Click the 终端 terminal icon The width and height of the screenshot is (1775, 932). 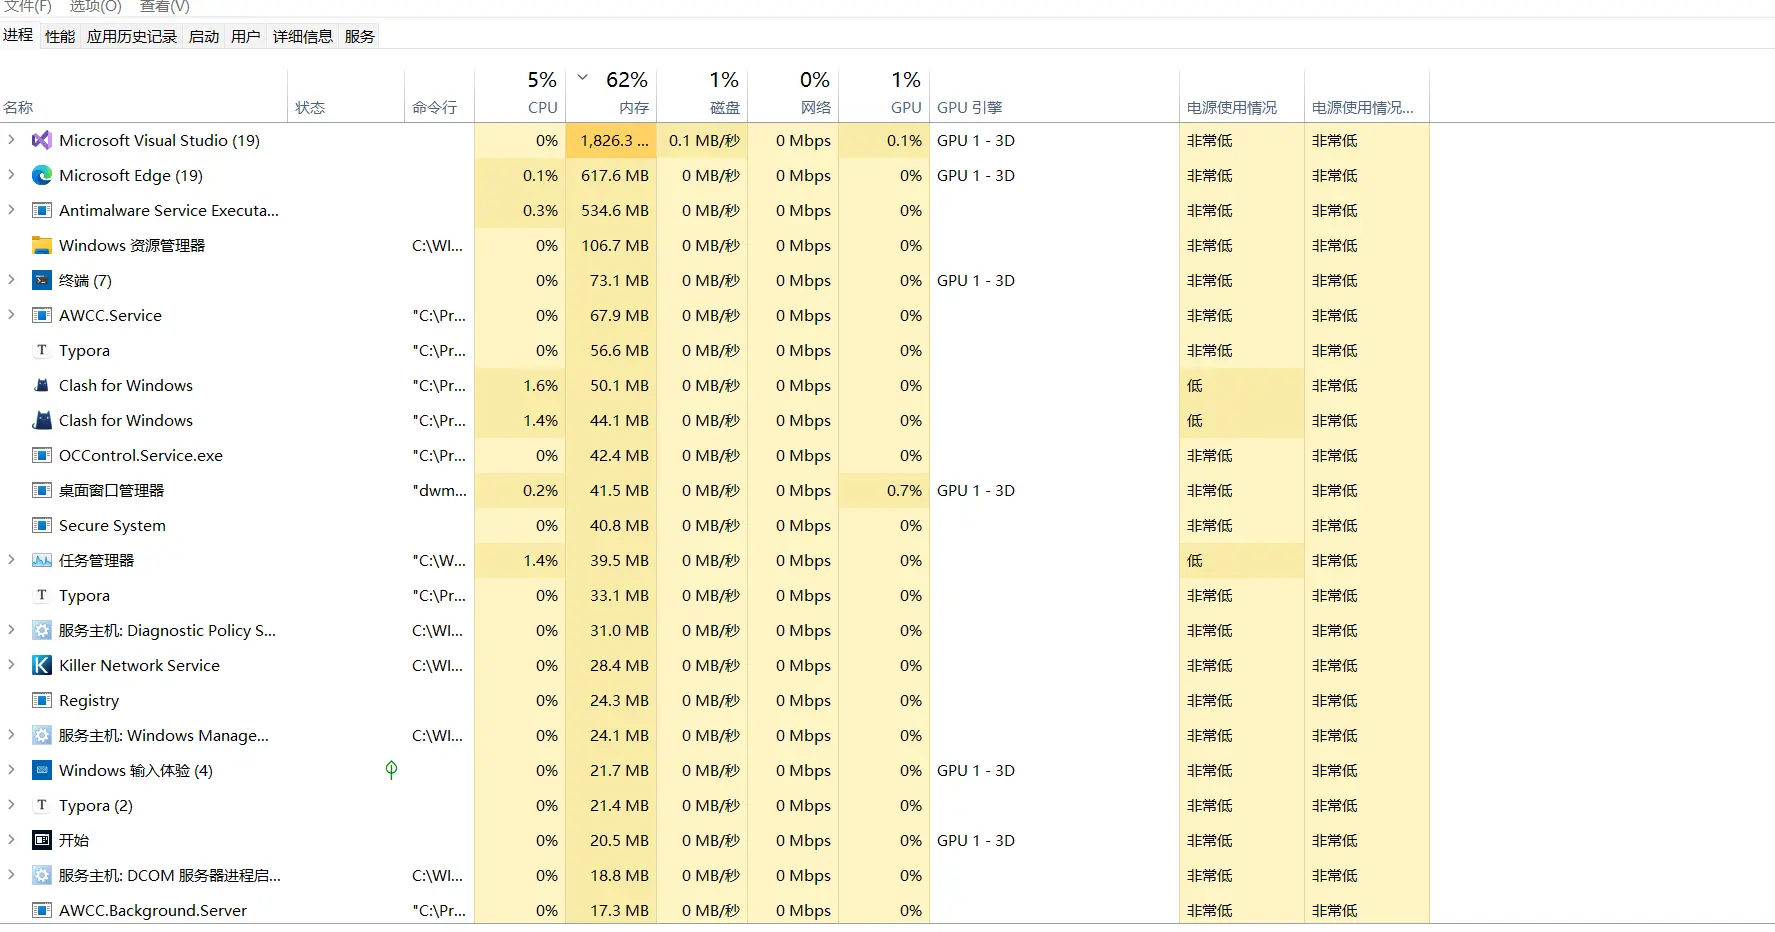(41, 281)
